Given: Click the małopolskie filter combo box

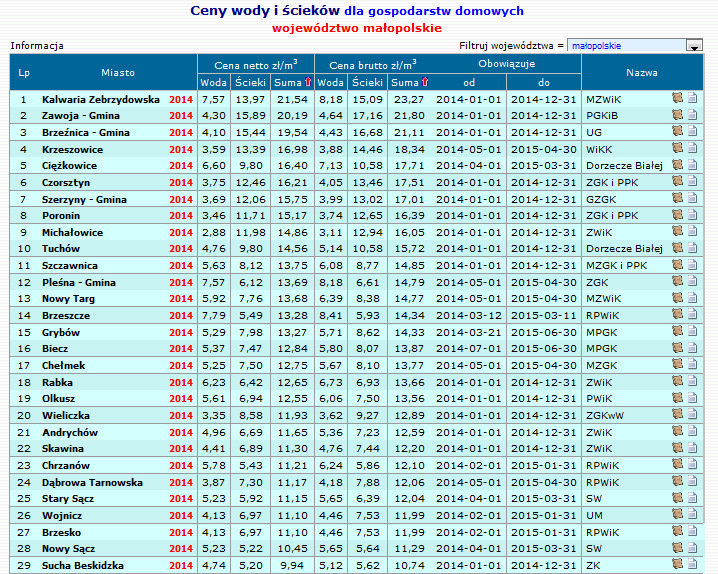Looking at the screenshot, I should pos(625,46).
